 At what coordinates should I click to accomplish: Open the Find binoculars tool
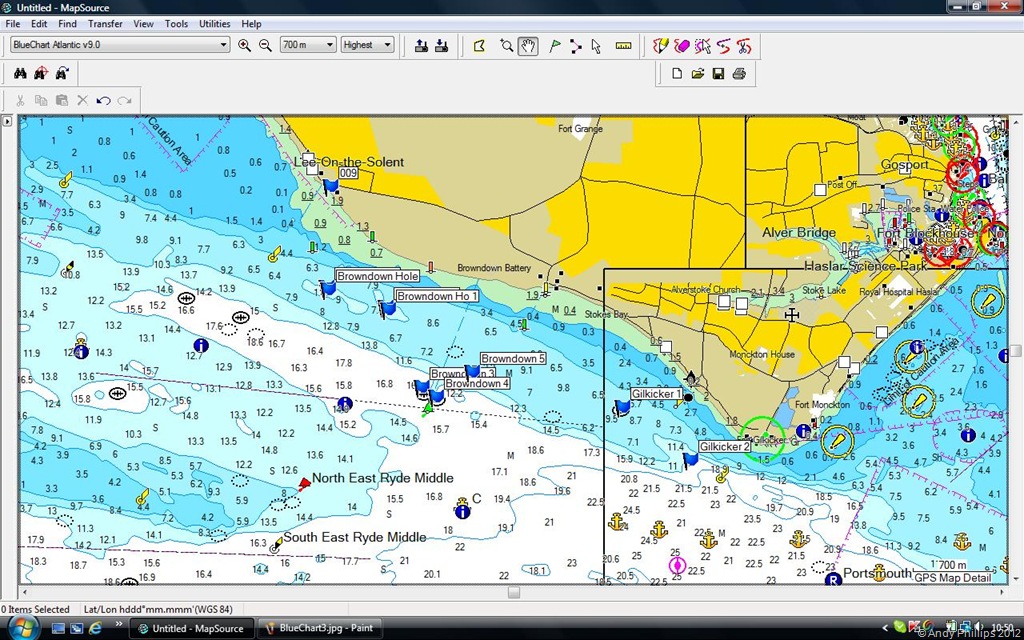point(19,72)
